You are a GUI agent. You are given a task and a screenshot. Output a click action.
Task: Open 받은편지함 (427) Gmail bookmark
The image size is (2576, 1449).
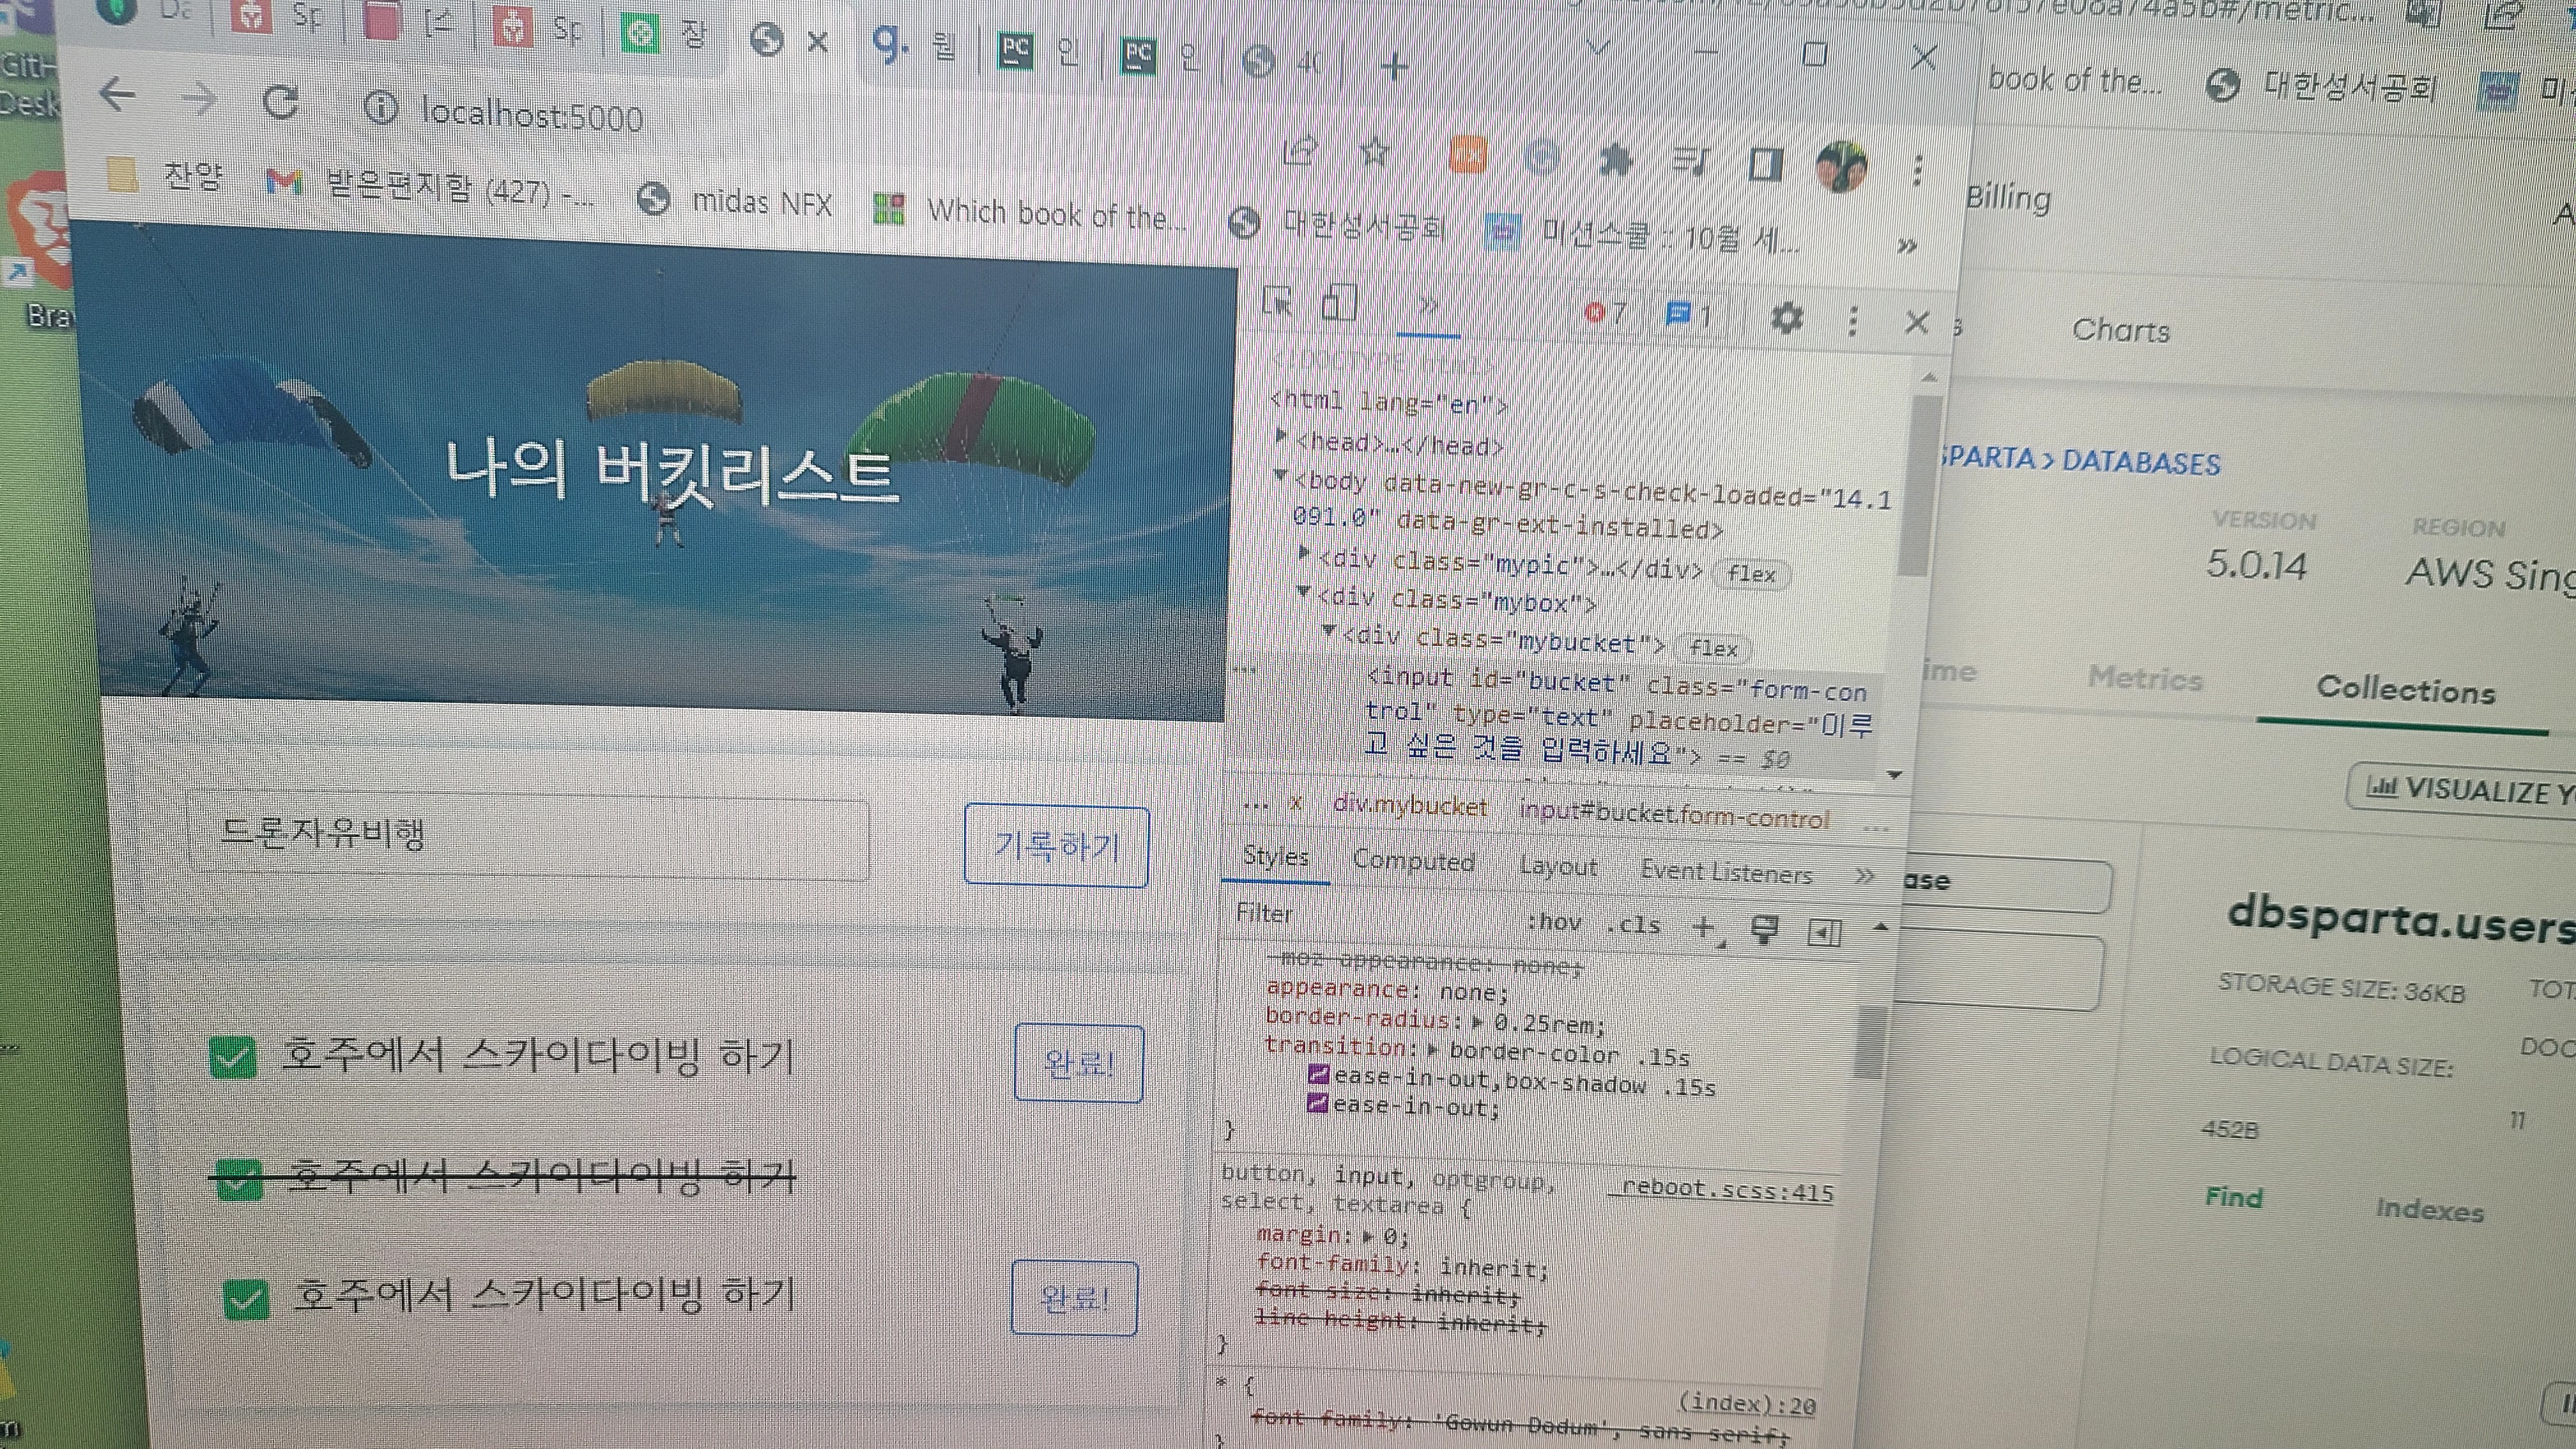pyautogui.click(x=430, y=188)
